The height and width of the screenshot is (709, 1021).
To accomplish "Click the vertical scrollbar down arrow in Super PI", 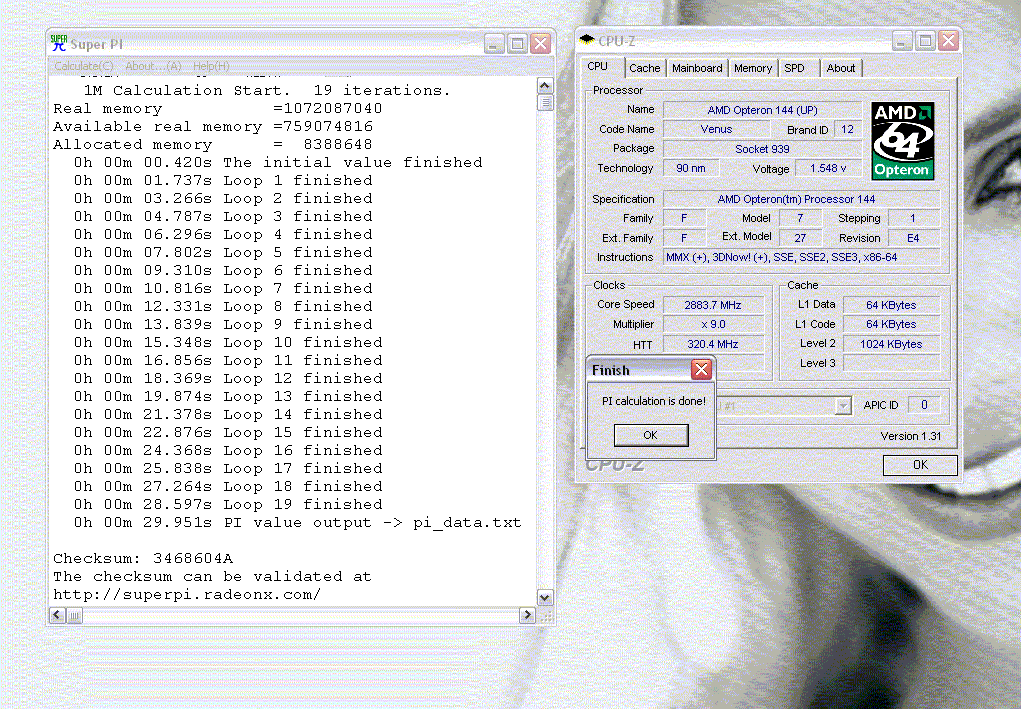I will (x=545, y=597).
